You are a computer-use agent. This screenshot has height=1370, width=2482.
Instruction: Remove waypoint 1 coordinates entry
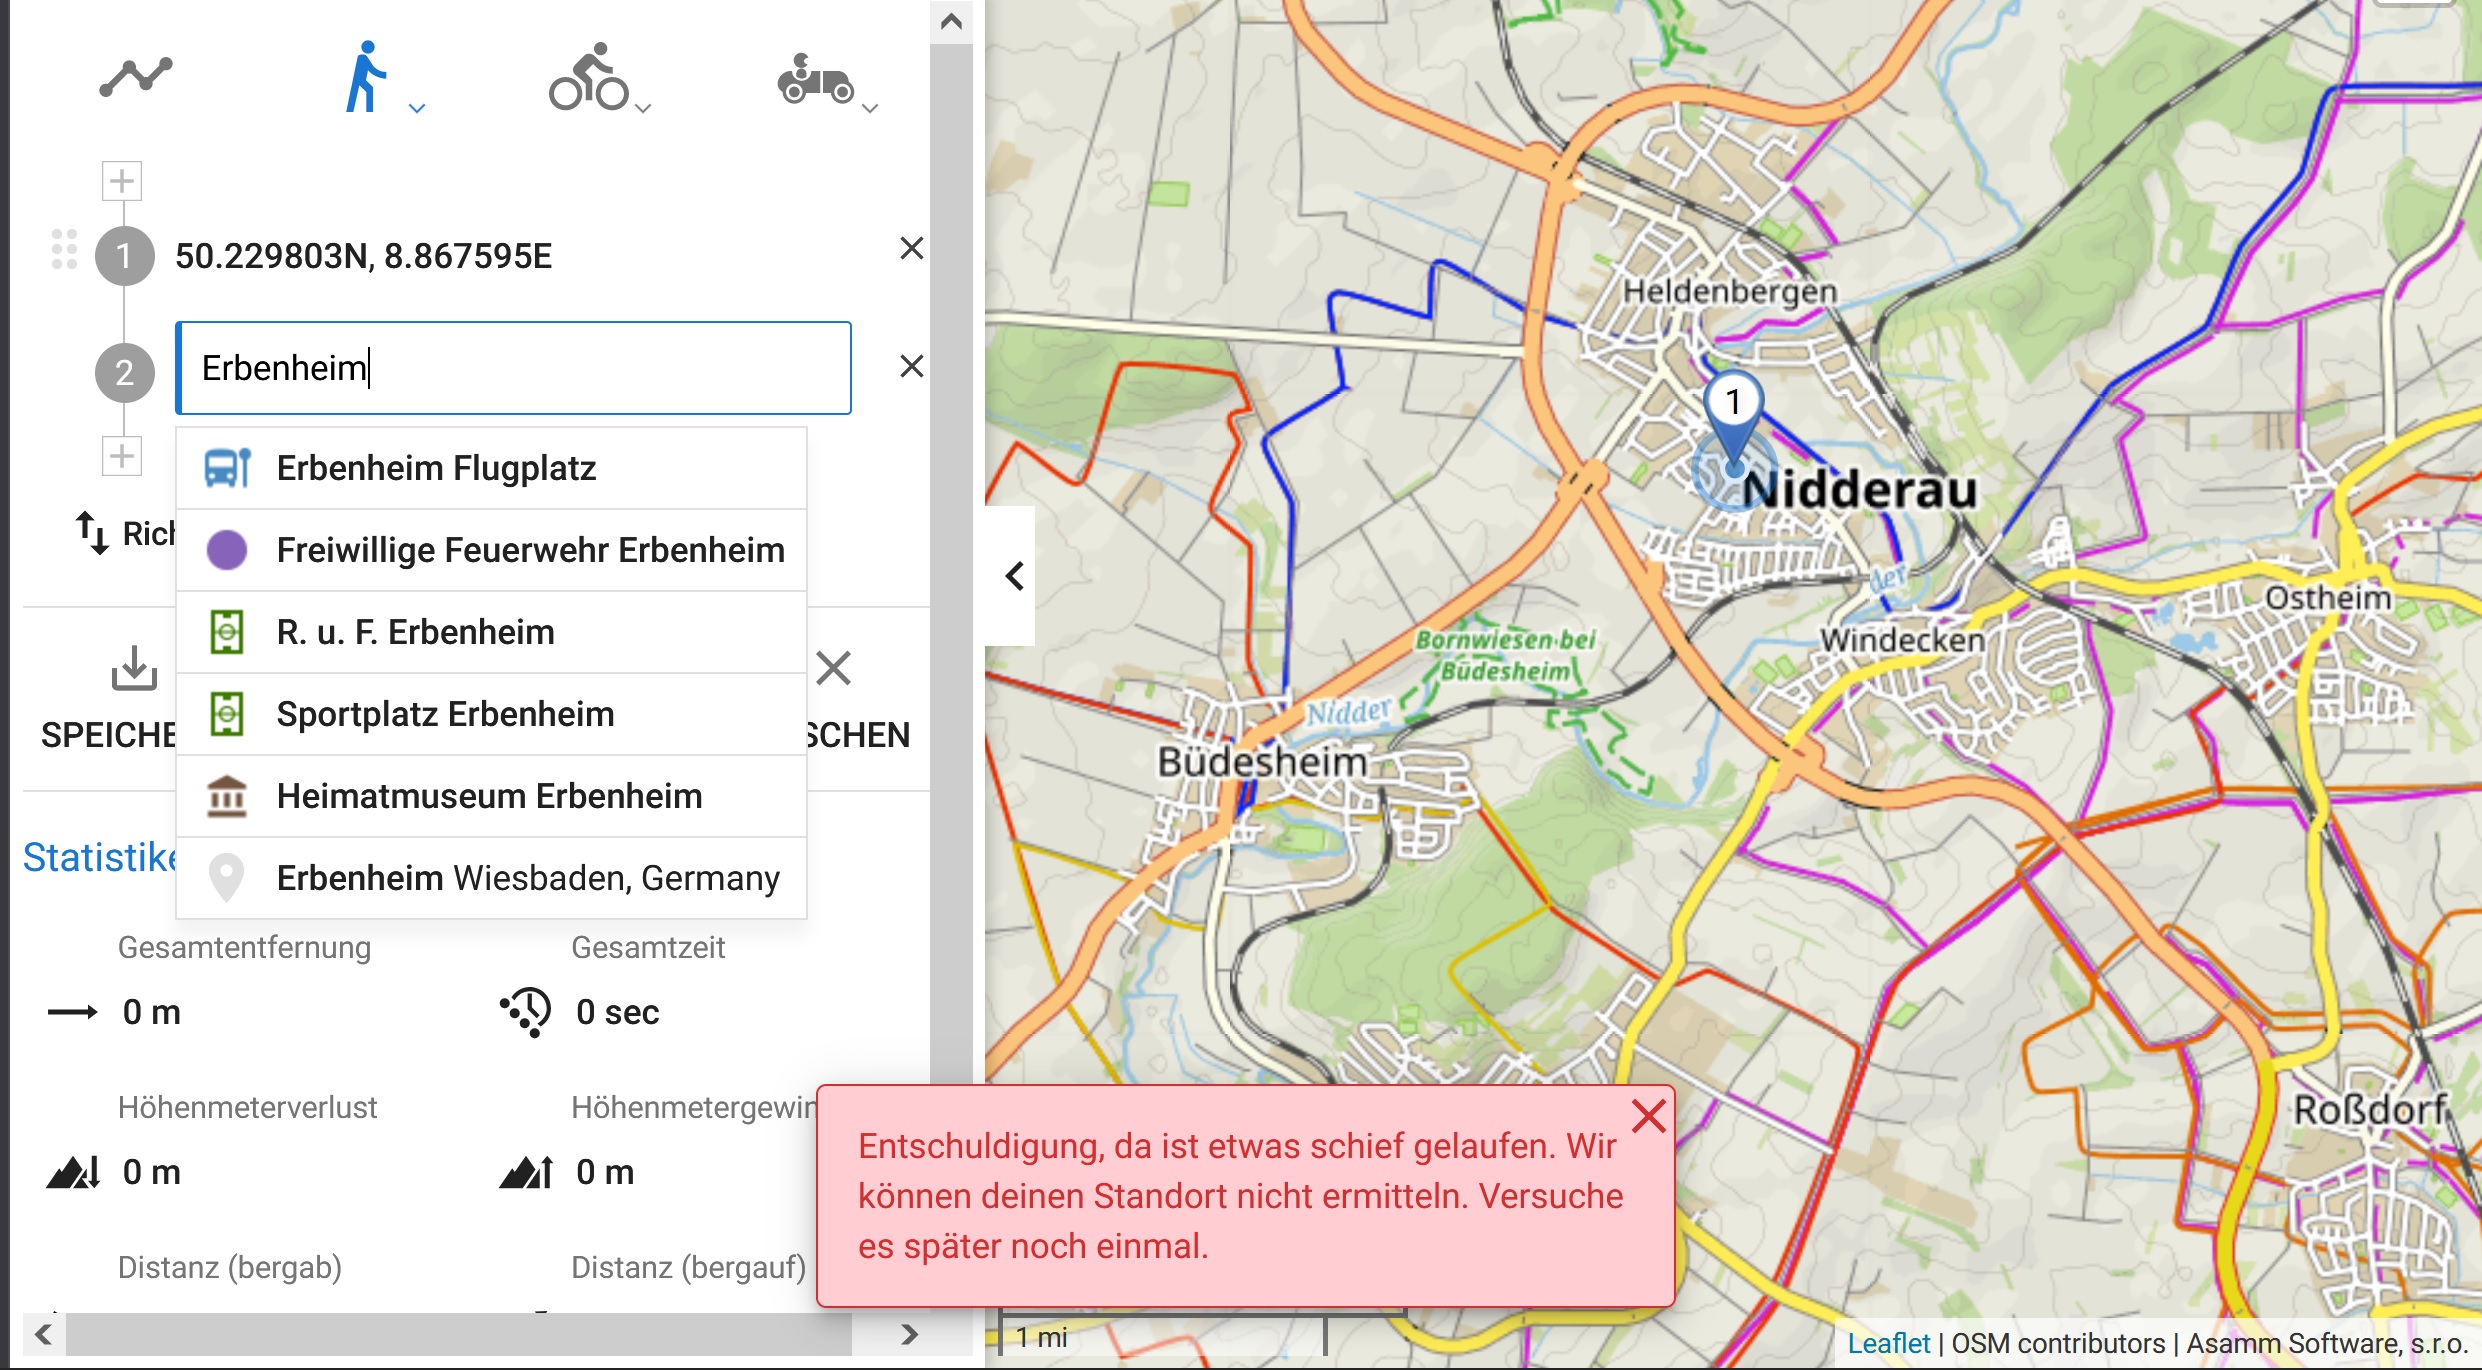911,248
